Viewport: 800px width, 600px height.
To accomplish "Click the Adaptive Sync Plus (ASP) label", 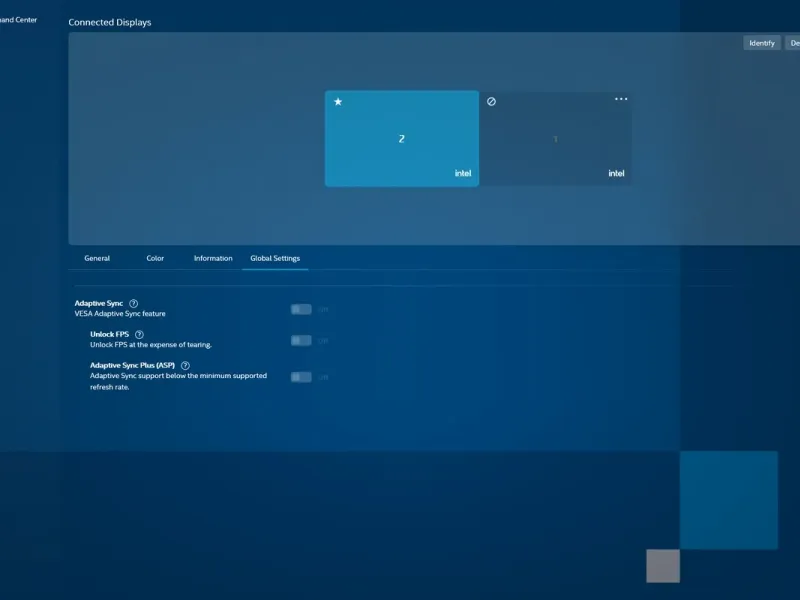I will click(x=132, y=365).
